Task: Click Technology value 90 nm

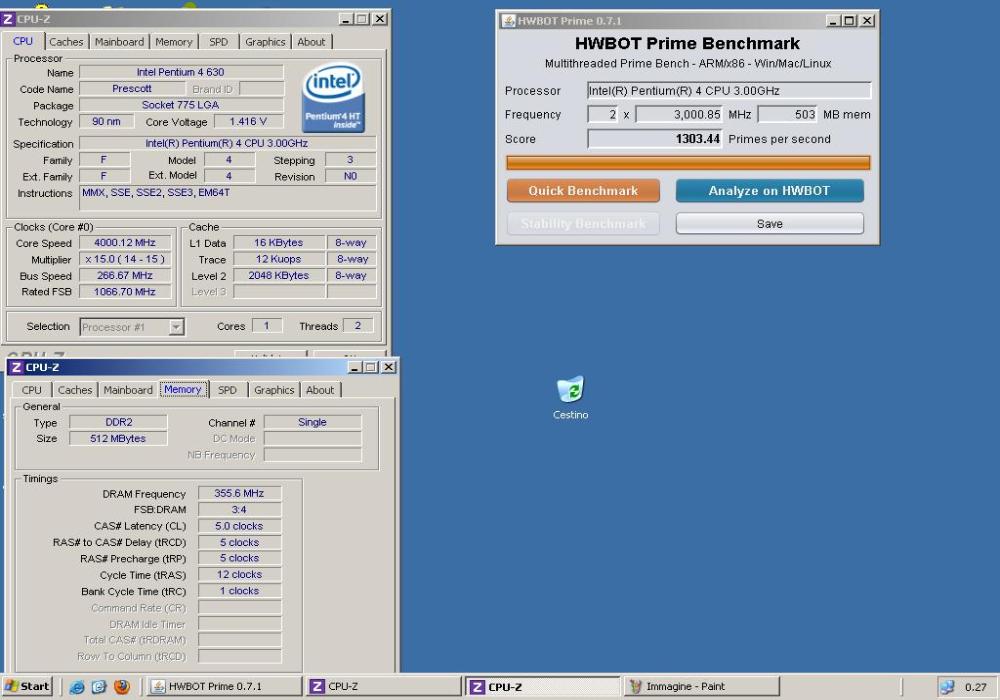Action: (x=107, y=121)
